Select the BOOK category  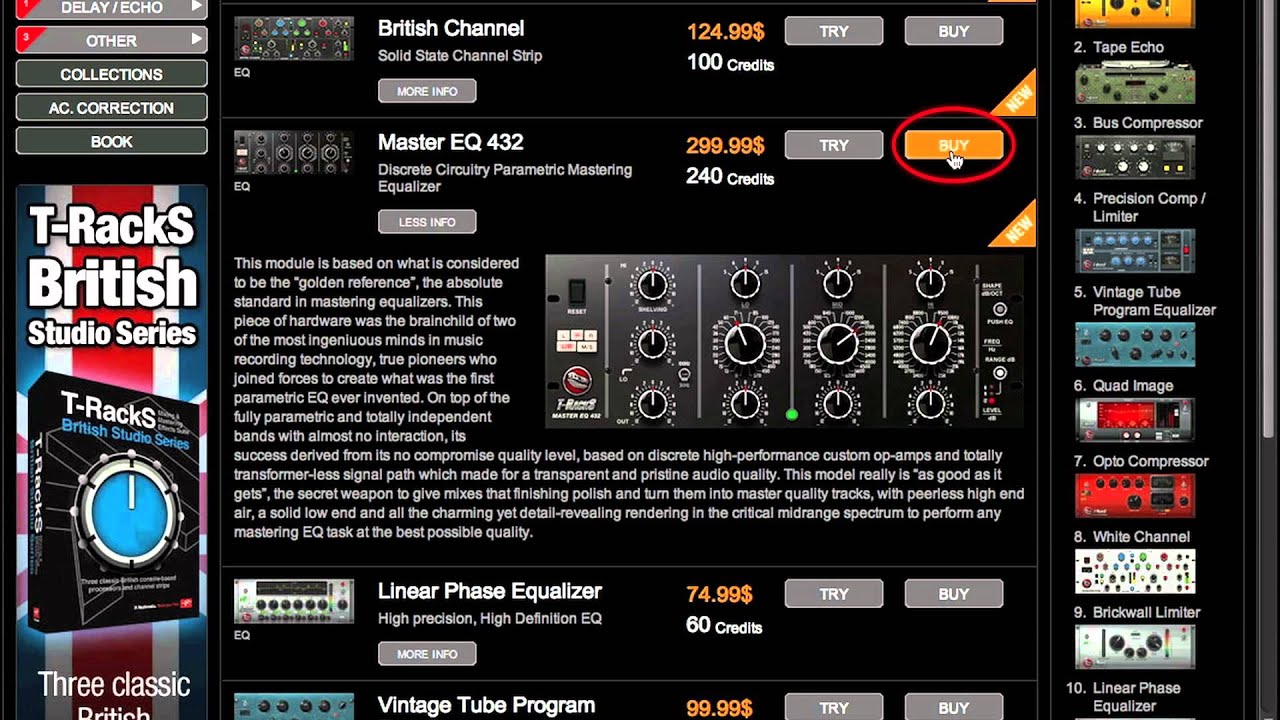coord(111,142)
